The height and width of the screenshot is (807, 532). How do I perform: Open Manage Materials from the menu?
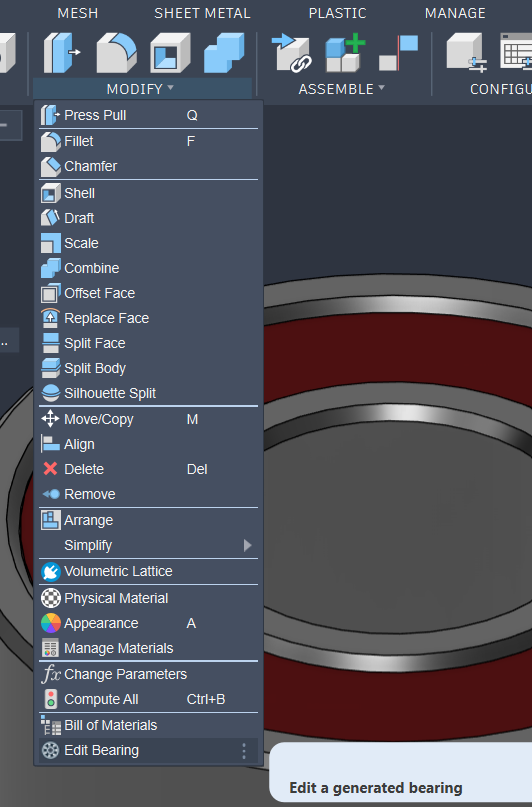tap(148, 648)
